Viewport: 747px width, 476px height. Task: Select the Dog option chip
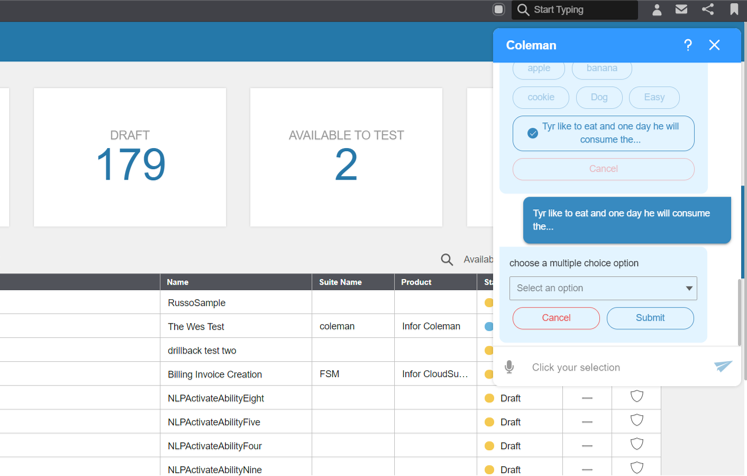(599, 97)
